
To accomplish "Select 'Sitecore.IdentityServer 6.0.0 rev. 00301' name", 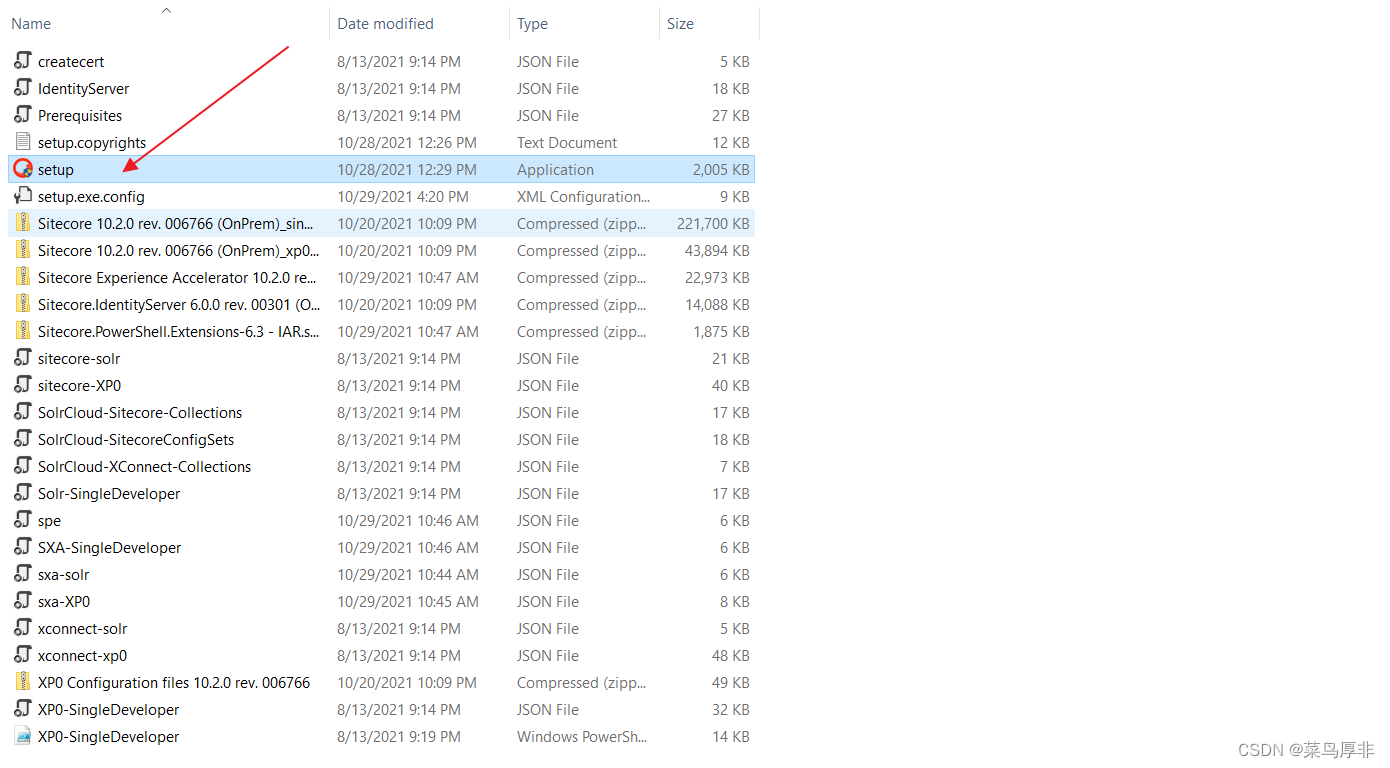I will (179, 305).
